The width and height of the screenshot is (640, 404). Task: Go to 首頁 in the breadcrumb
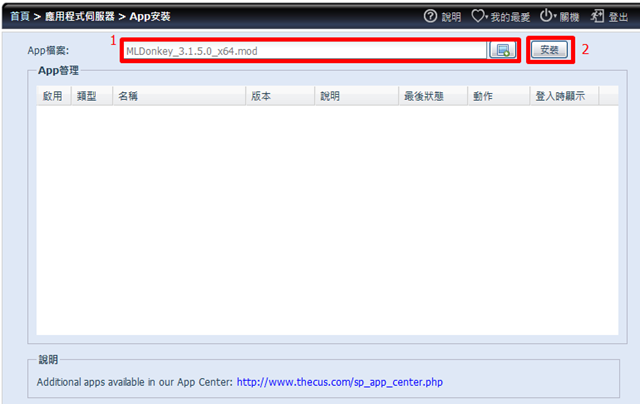[20, 16]
